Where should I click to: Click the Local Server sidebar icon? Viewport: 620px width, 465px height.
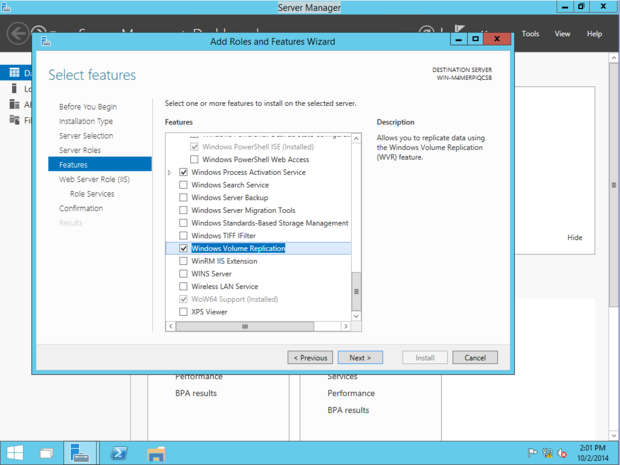tap(14, 89)
